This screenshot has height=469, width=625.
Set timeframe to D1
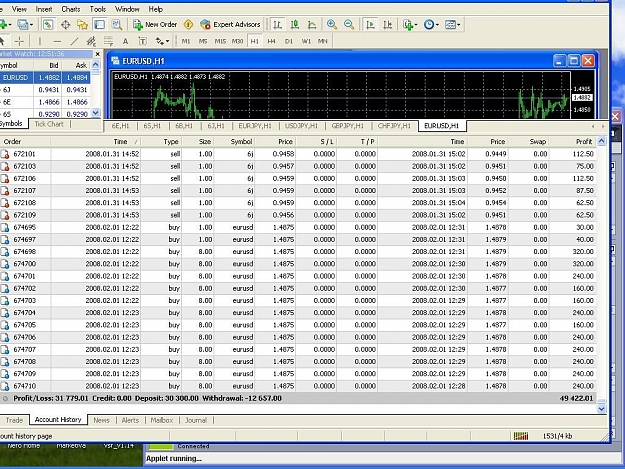click(x=289, y=41)
